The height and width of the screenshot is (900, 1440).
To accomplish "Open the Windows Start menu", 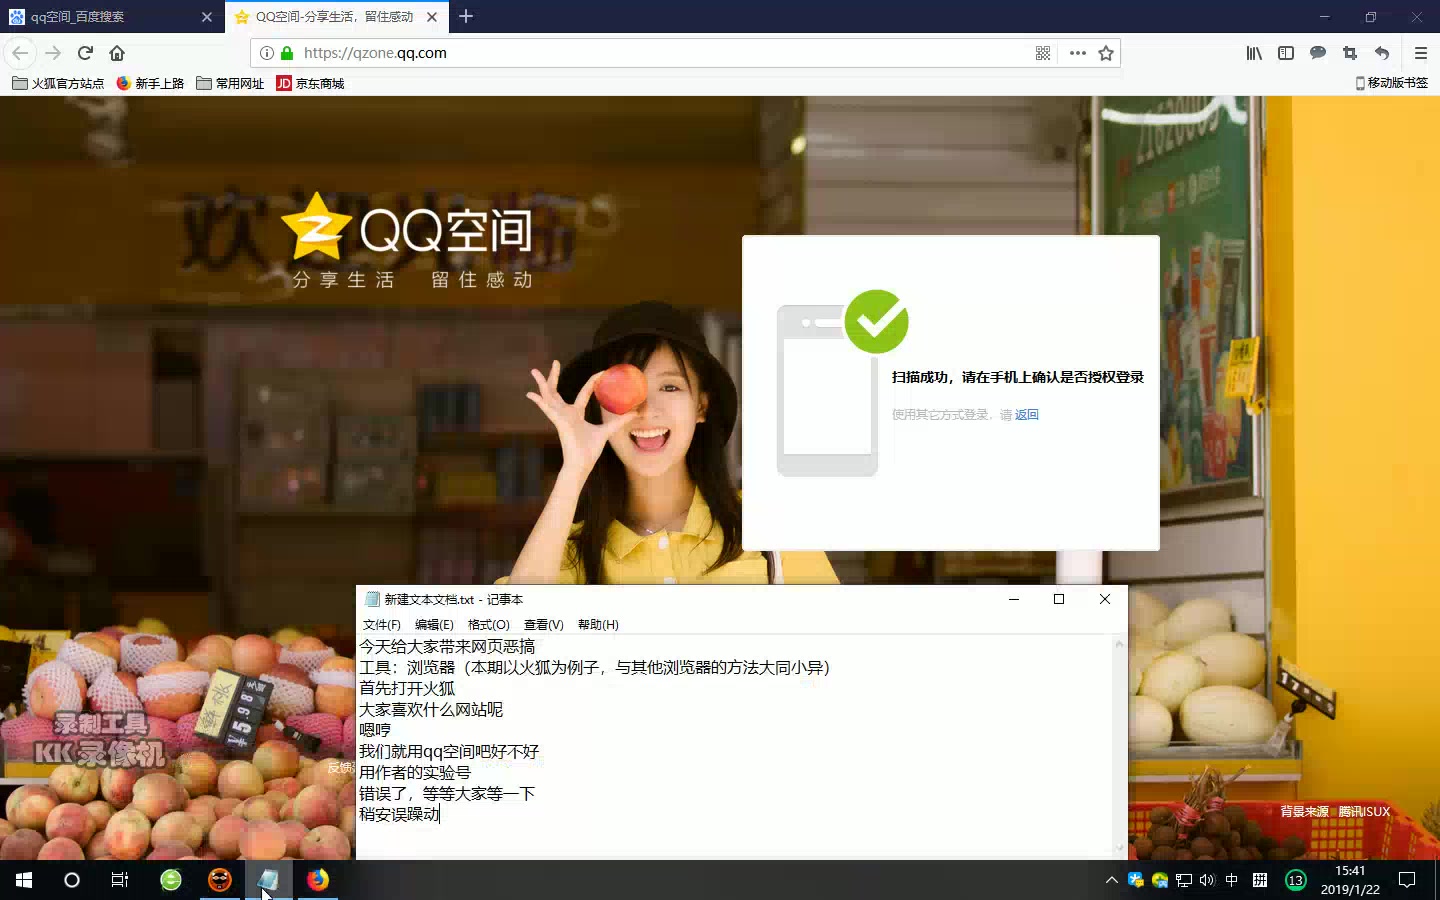I will 24,880.
